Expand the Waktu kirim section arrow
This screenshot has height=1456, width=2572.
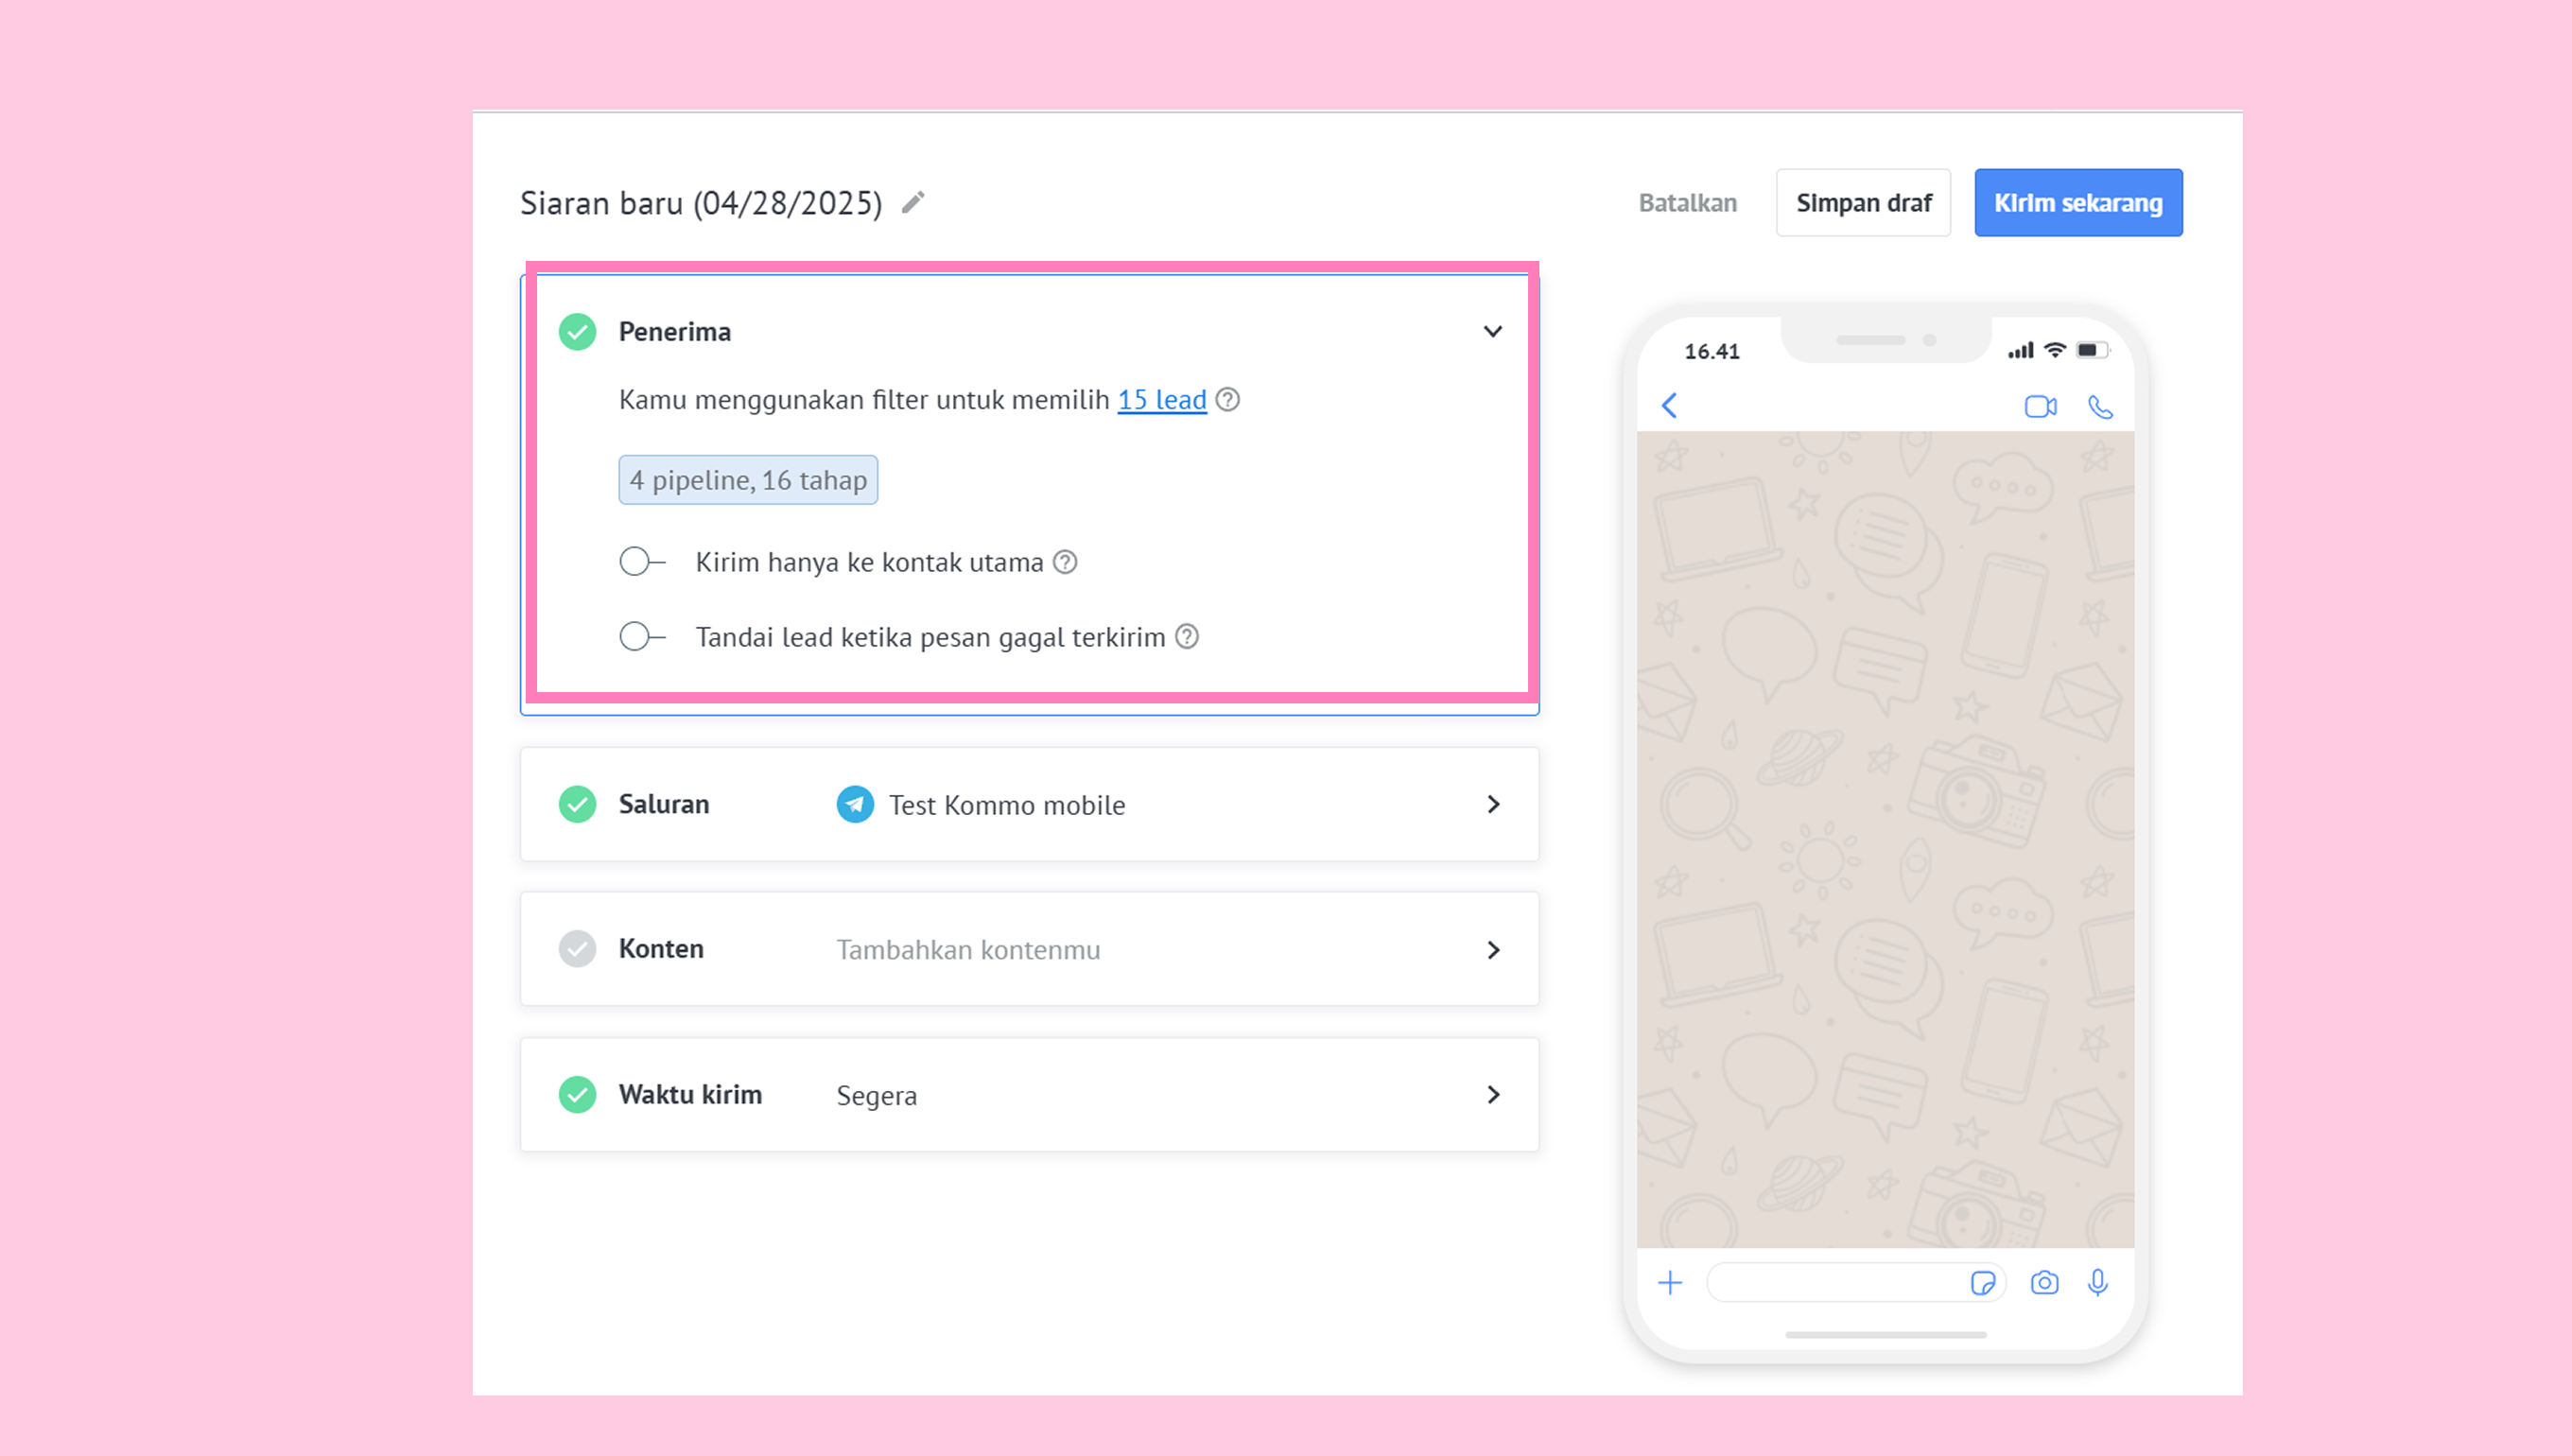1493,1095
